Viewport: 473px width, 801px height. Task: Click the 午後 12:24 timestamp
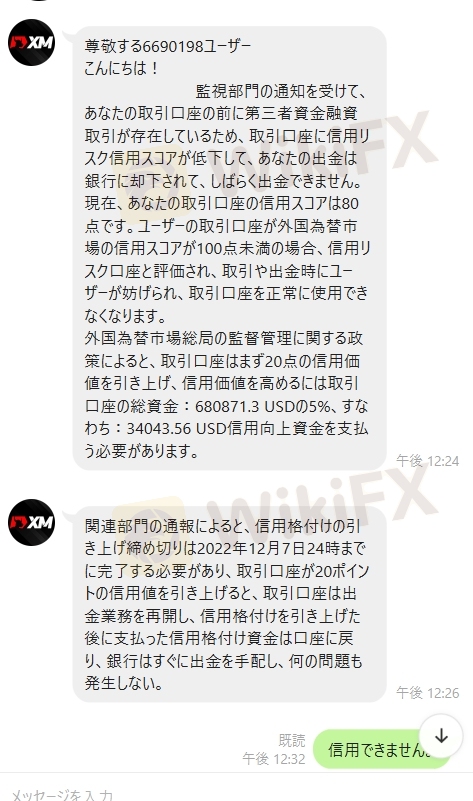point(428,461)
